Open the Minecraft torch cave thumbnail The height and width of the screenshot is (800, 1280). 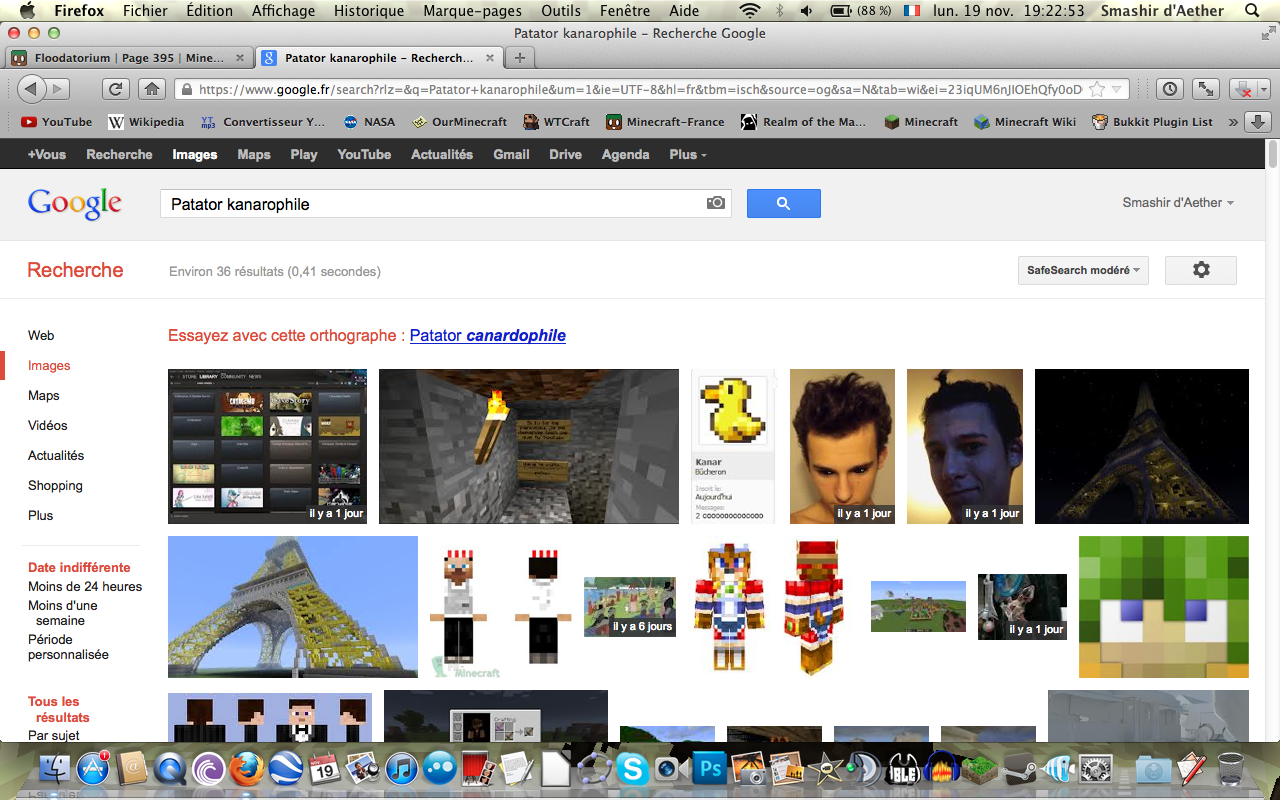click(529, 446)
